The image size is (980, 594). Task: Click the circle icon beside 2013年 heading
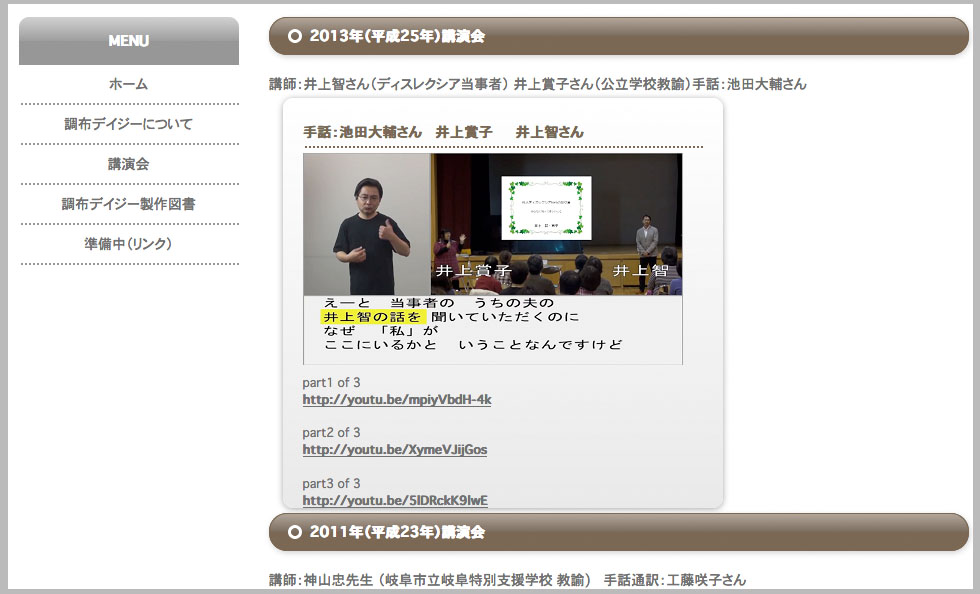click(295, 36)
